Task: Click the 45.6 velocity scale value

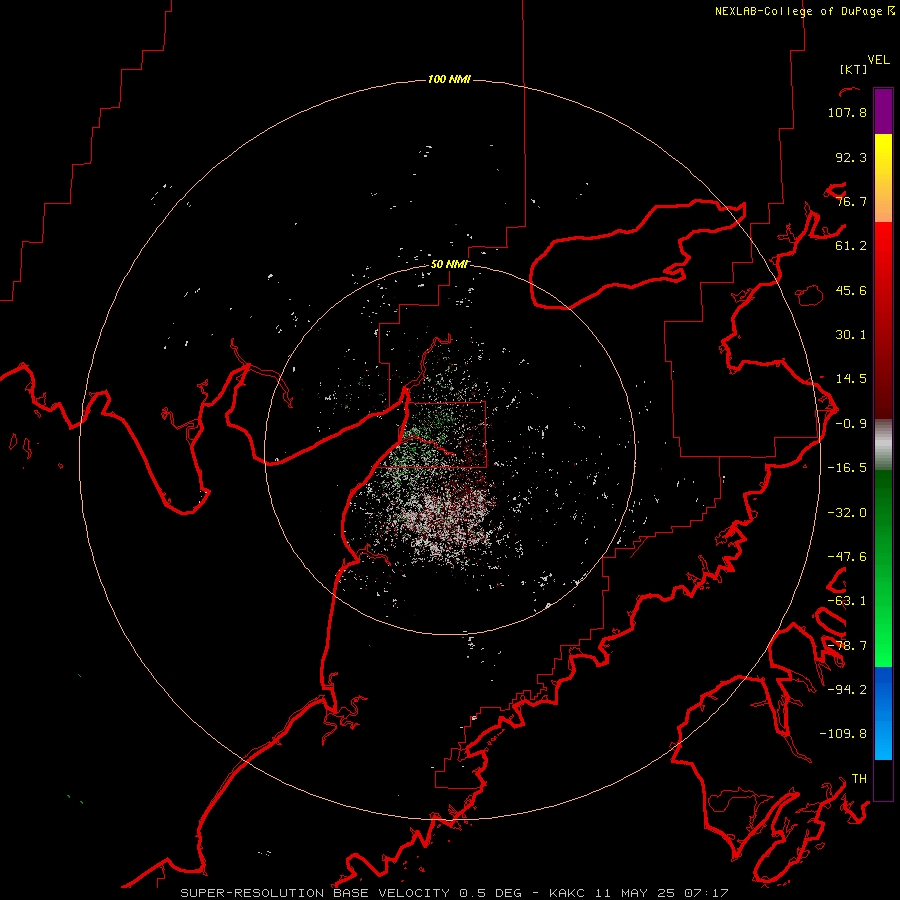Action: point(851,290)
